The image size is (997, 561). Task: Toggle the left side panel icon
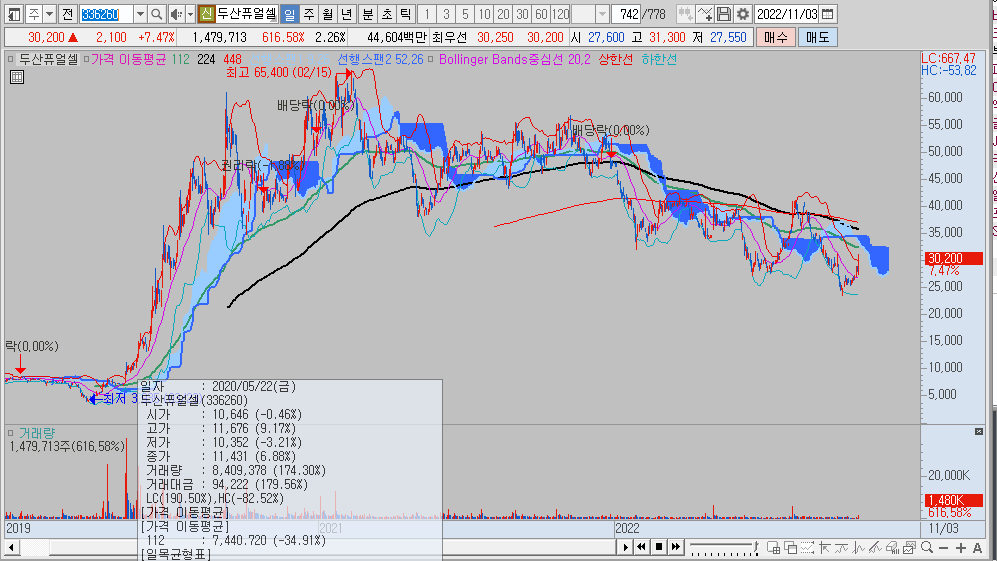(x=13, y=13)
